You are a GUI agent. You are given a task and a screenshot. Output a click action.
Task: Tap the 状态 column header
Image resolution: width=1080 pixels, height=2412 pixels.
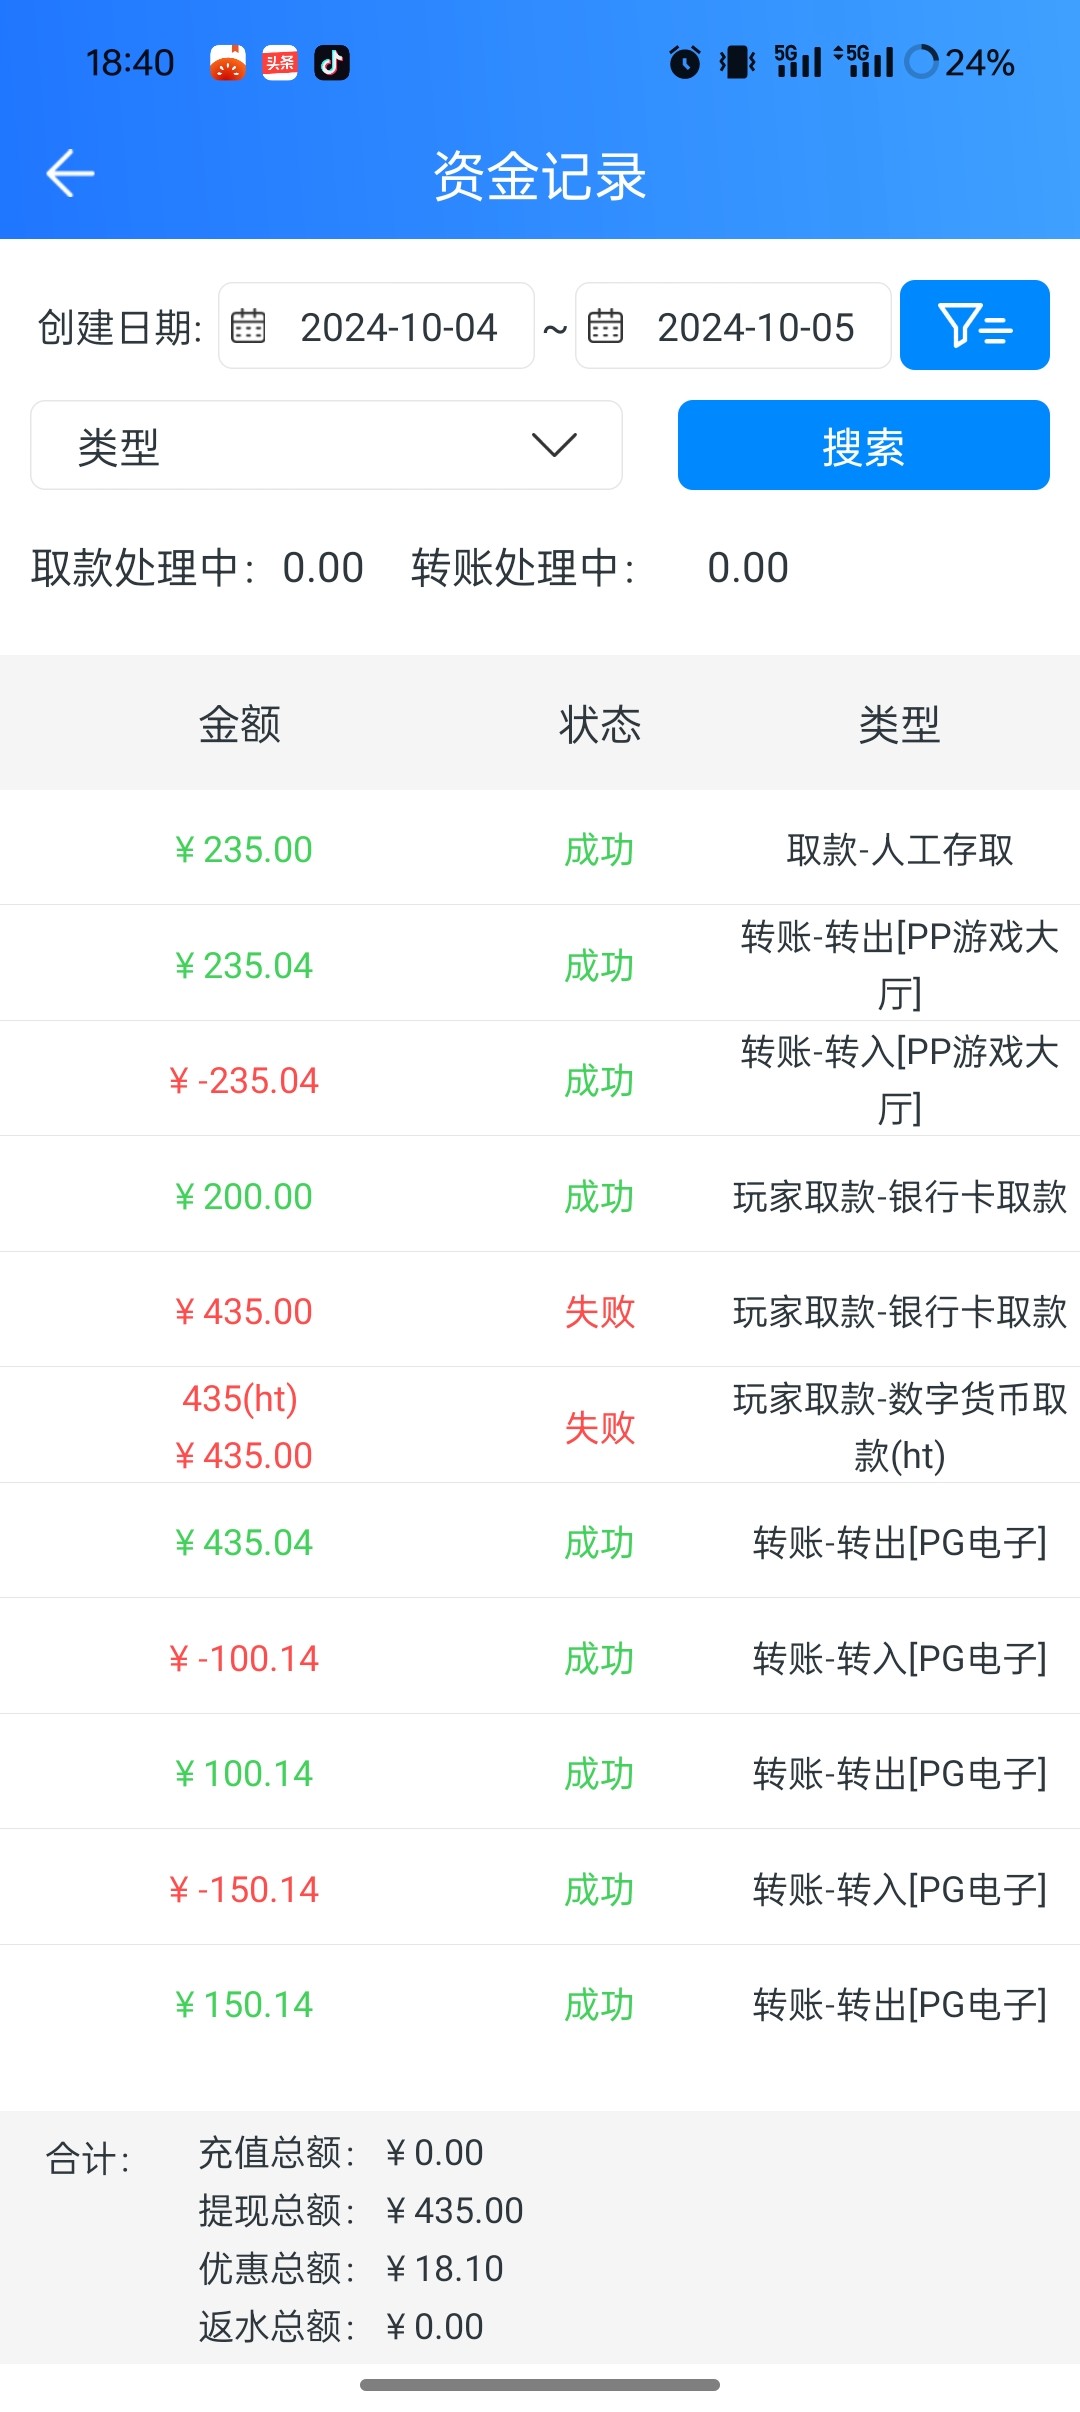(599, 724)
